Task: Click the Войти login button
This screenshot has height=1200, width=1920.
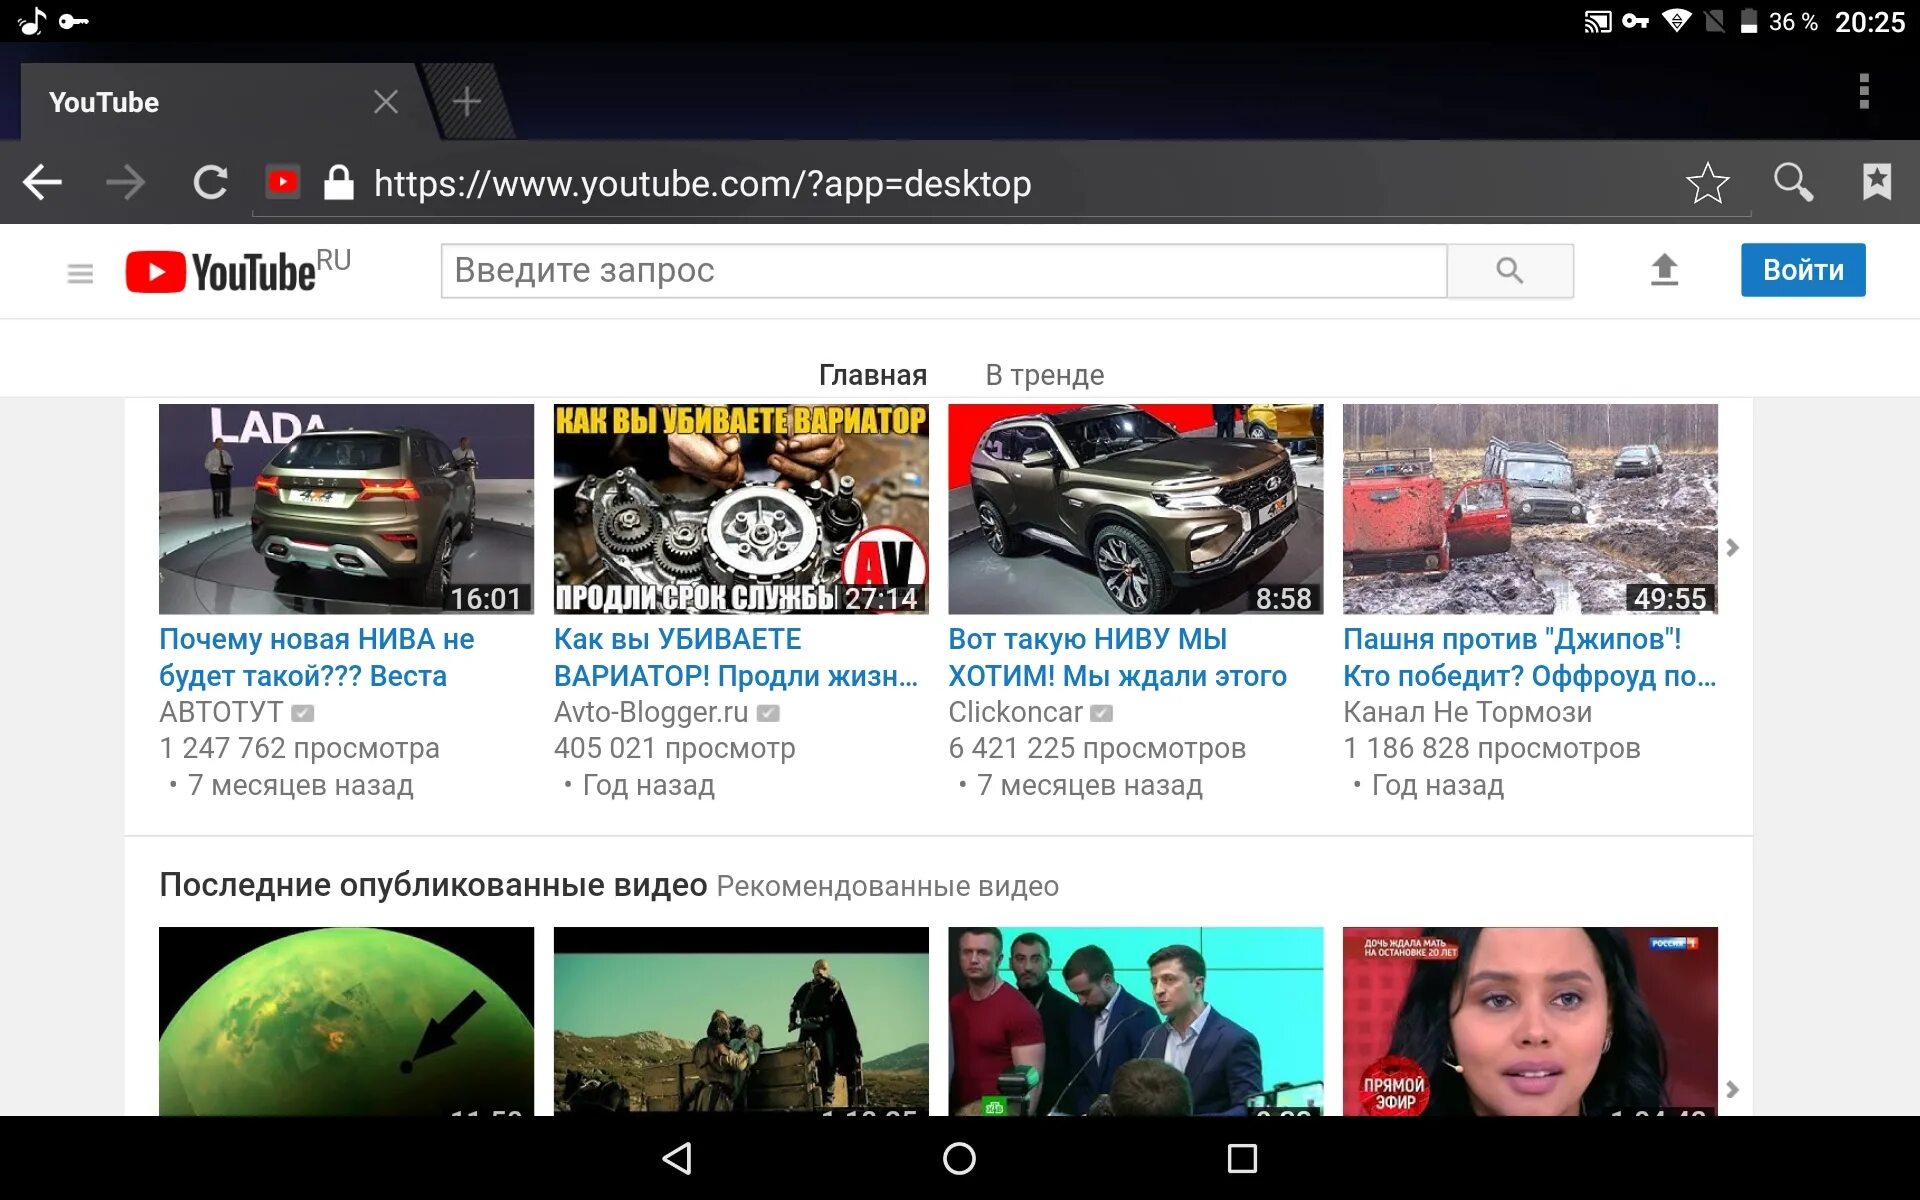Action: point(1805,270)
